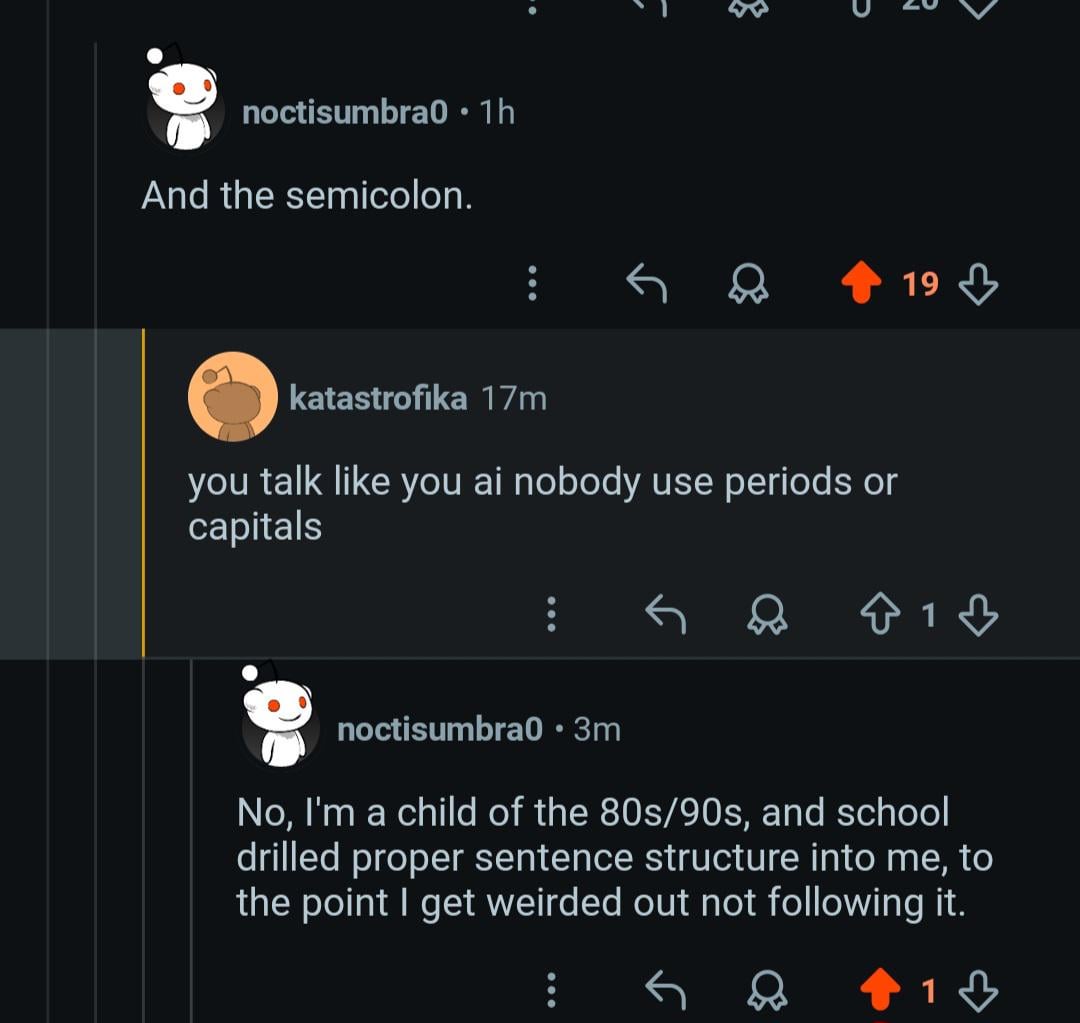Open overflow menu on the 80s/90s comment

[x=551, y=989]
